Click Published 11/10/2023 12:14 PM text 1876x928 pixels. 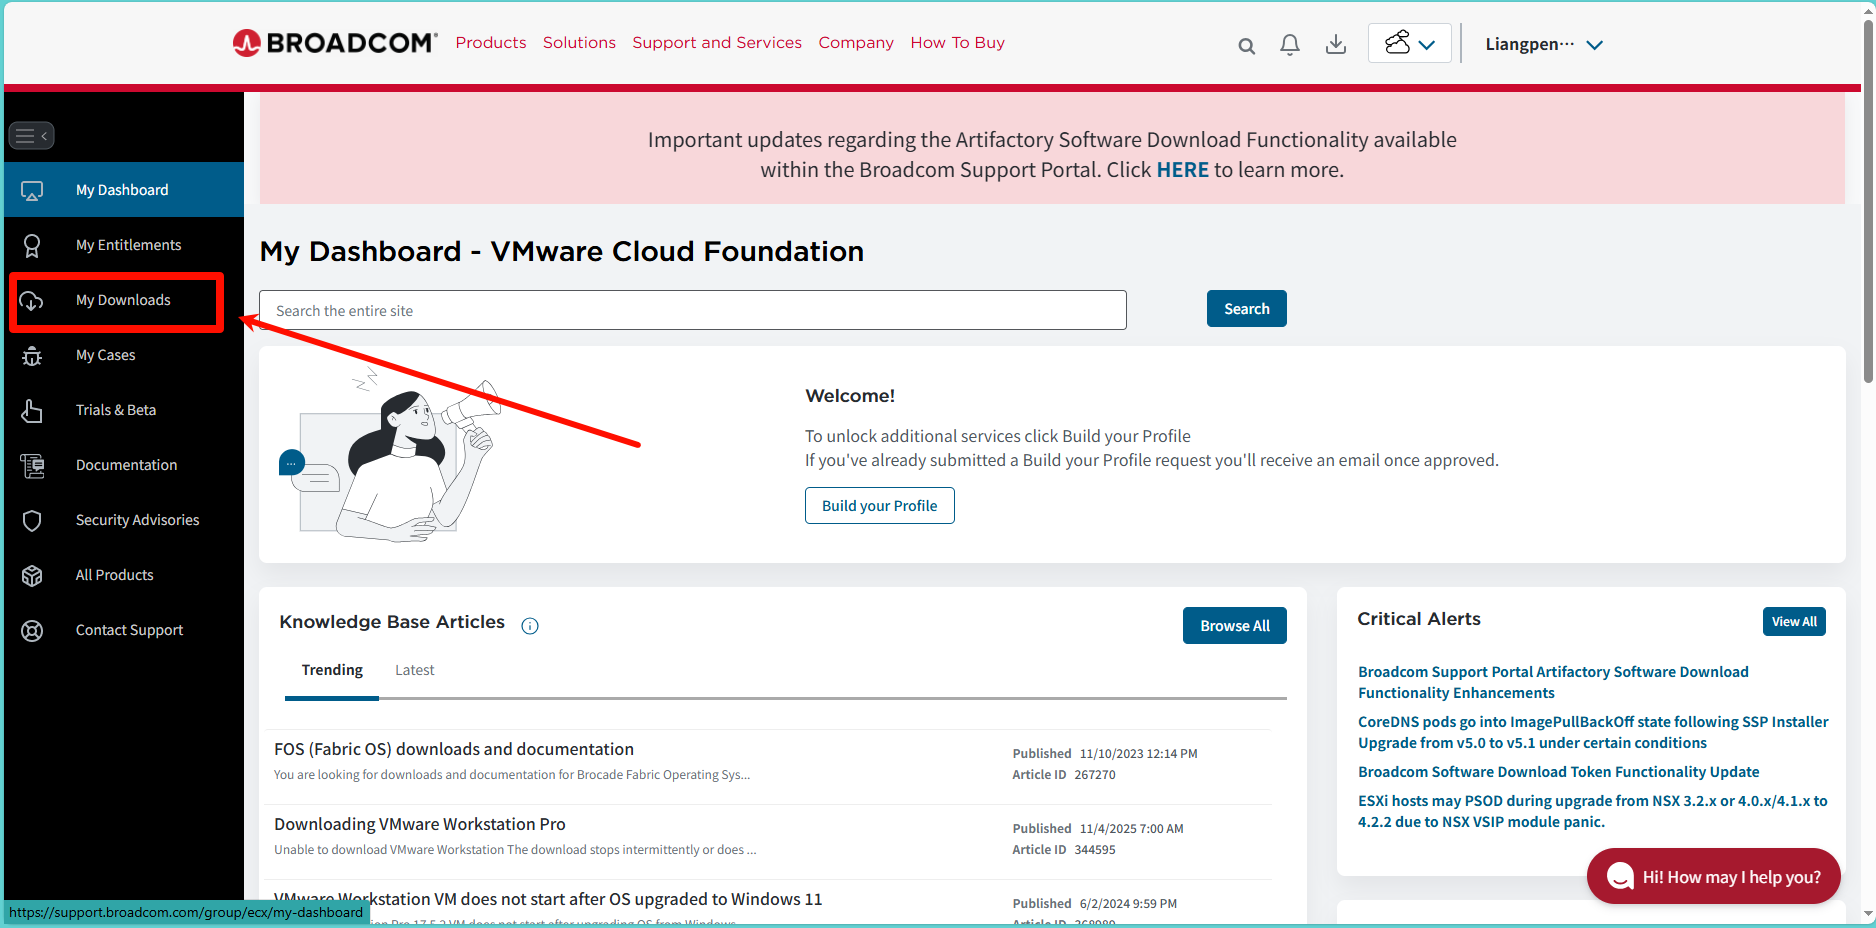click(x=1105, y=754)
